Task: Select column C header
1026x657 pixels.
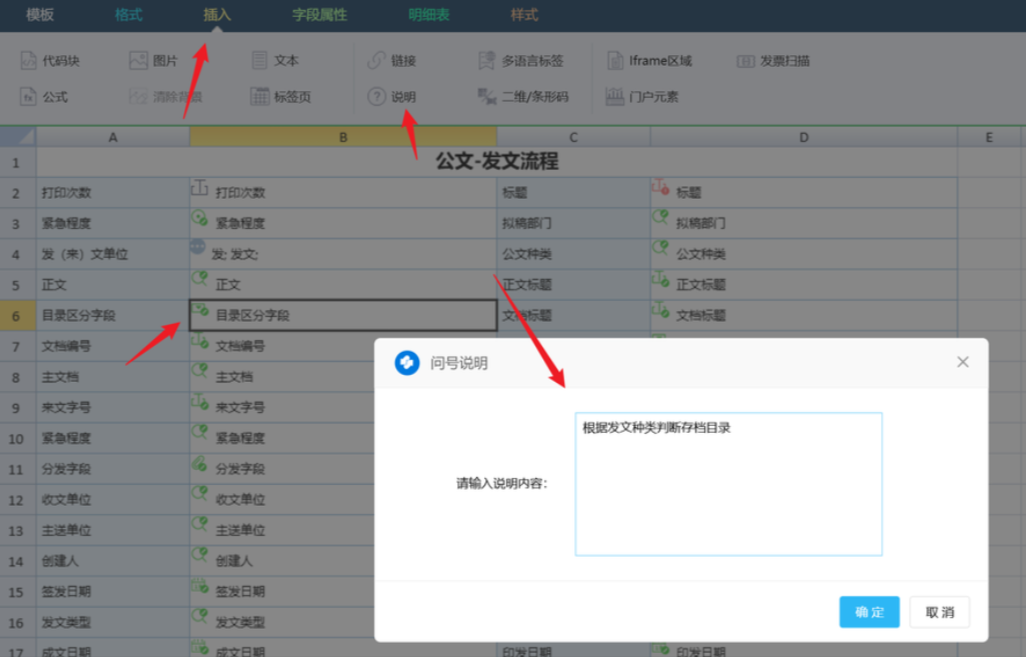Action: [573, 137]
